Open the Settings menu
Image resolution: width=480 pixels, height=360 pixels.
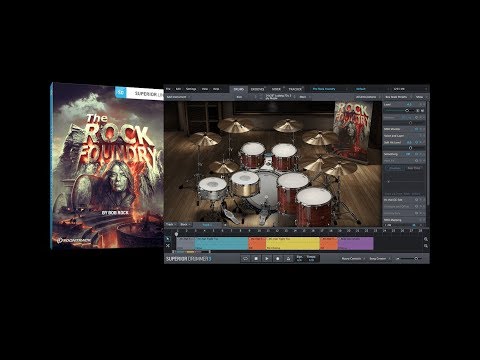click(191, 89)
